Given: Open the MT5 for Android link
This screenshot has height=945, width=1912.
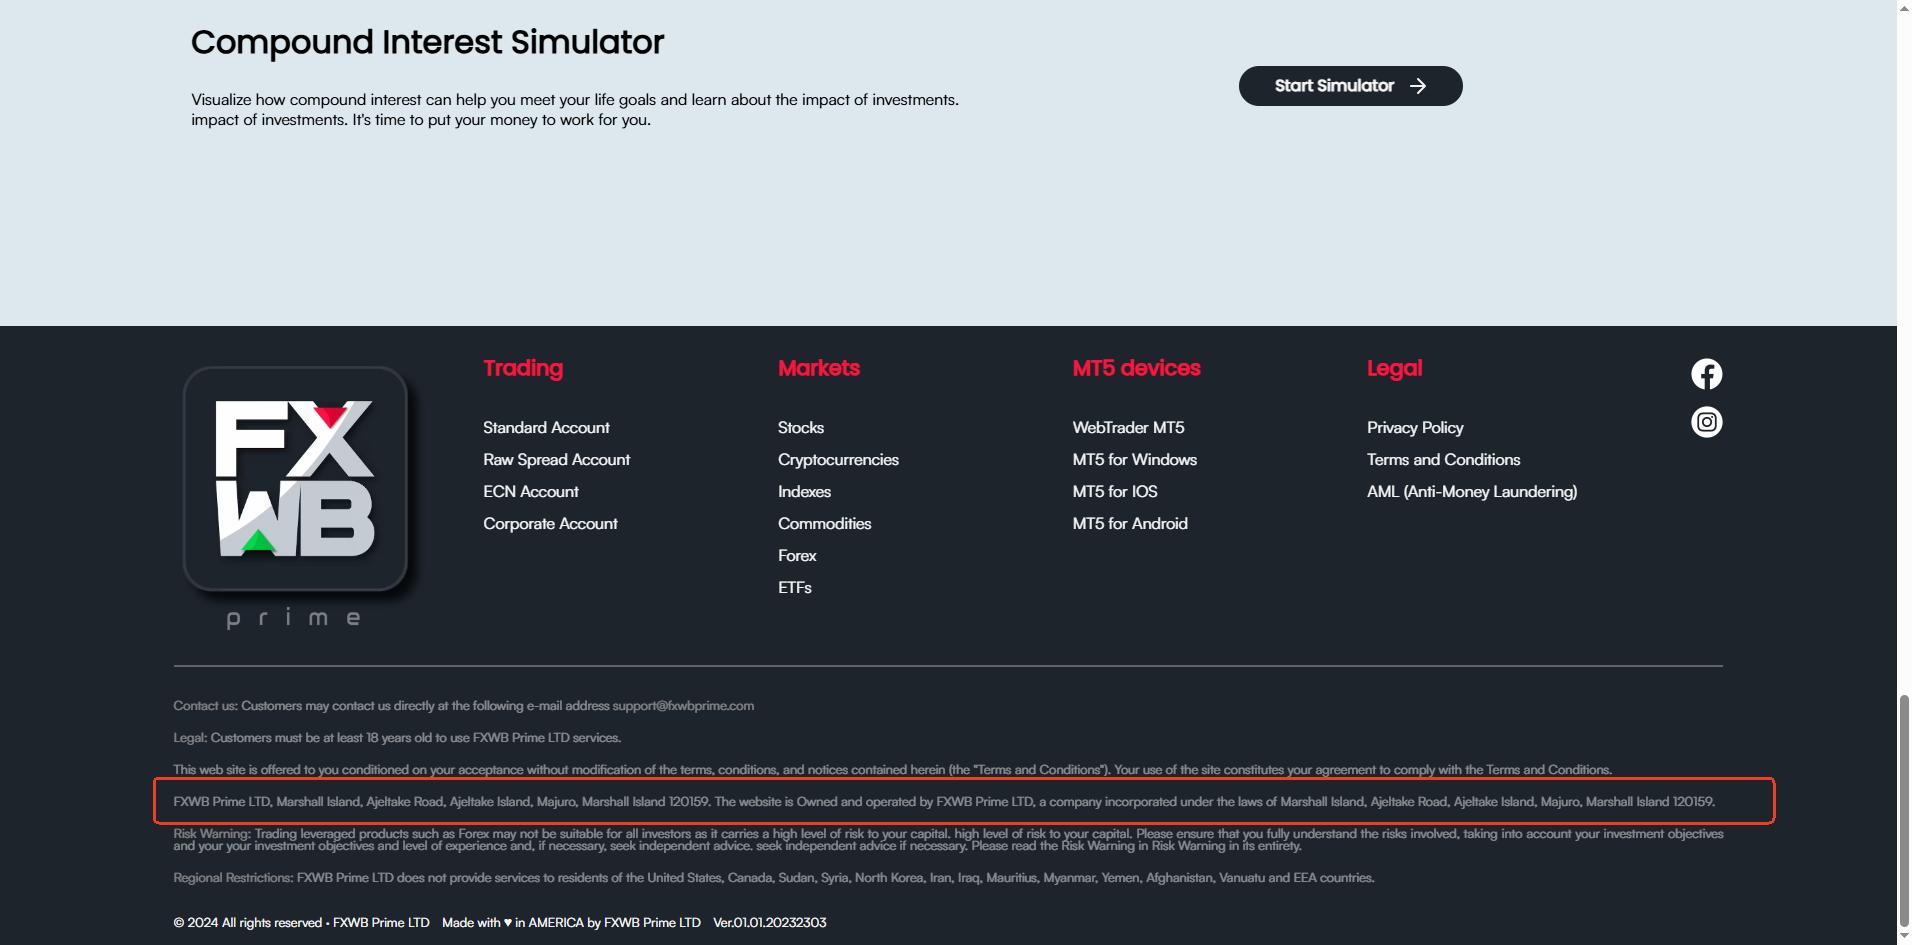Looking at the screenshot, I should click(1130, 524).
